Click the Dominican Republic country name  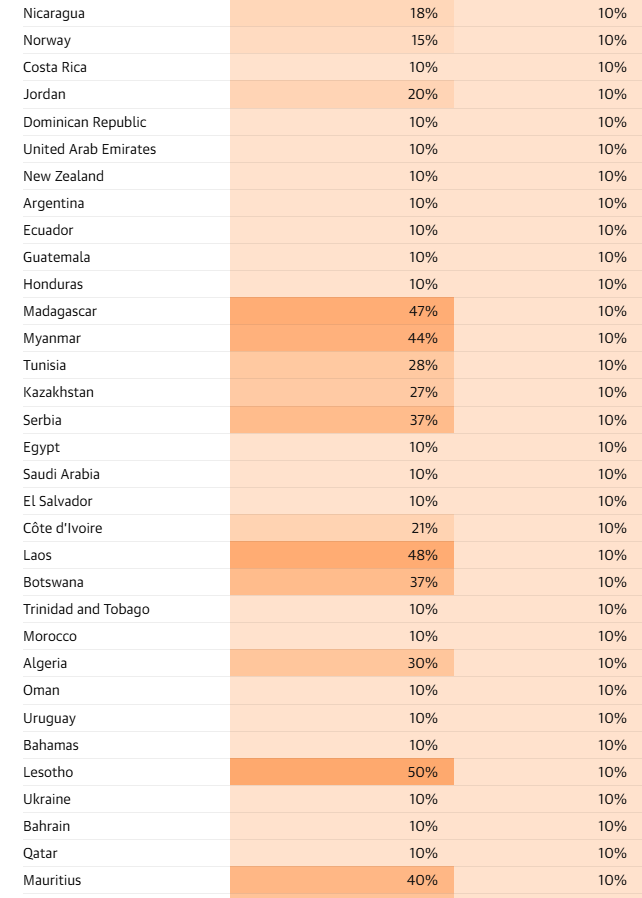point(85,122)
